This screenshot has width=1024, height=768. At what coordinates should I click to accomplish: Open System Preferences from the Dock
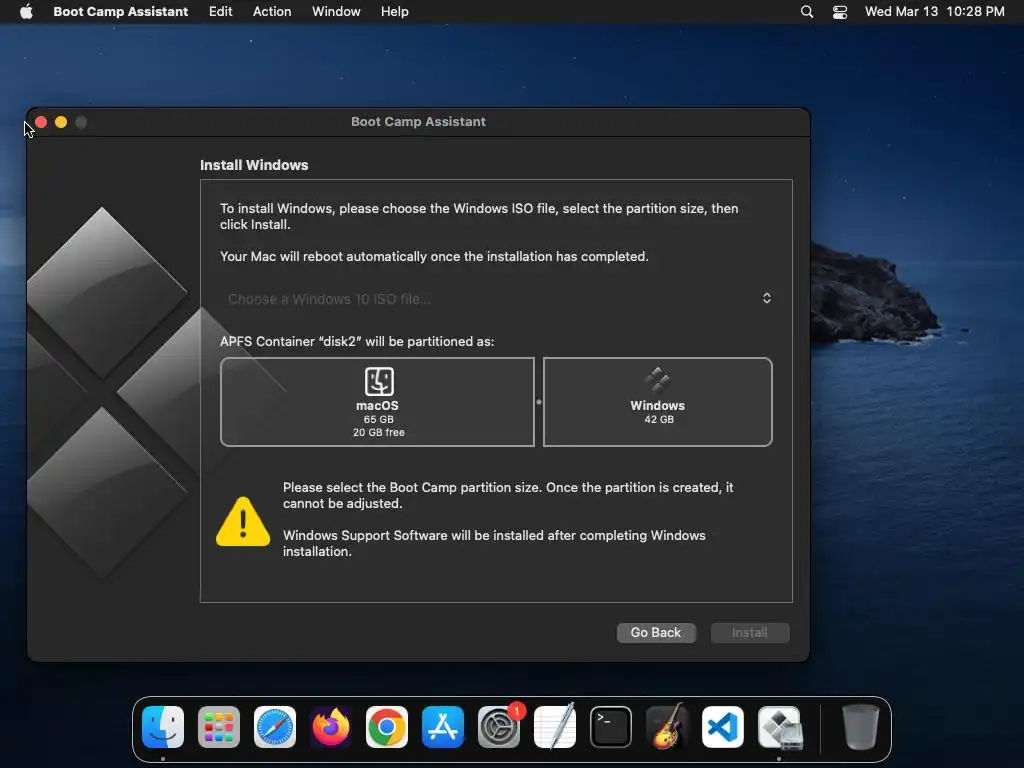[x=499, y=727]
